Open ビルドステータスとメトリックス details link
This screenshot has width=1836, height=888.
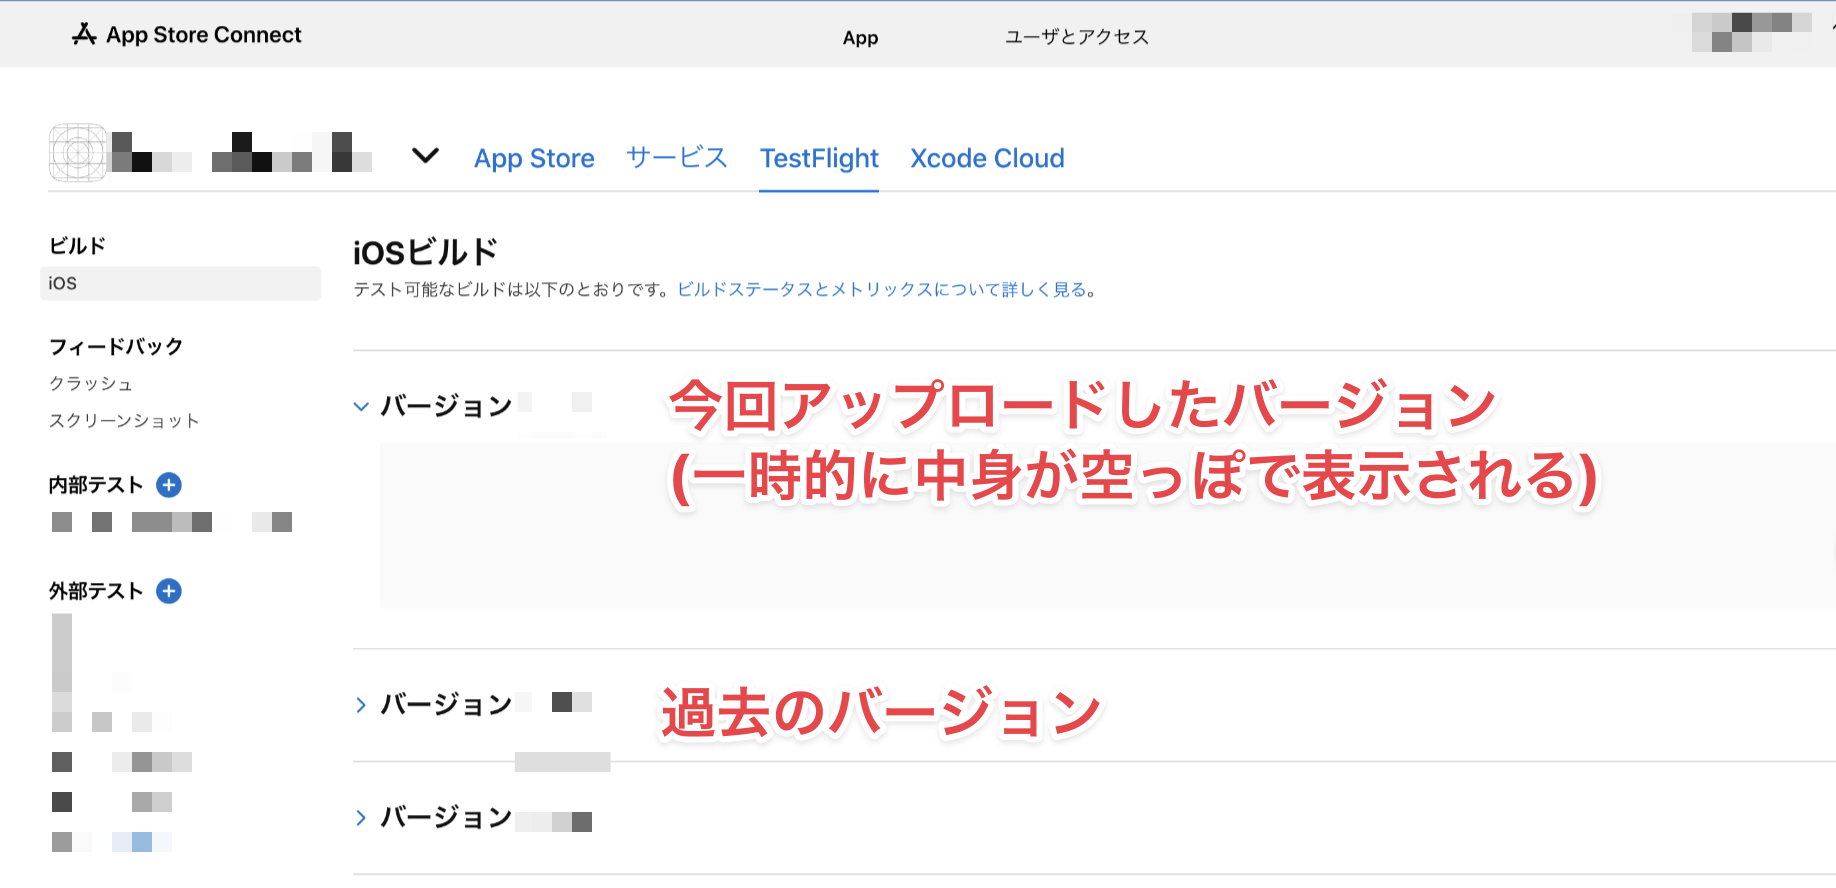point(882,290)
